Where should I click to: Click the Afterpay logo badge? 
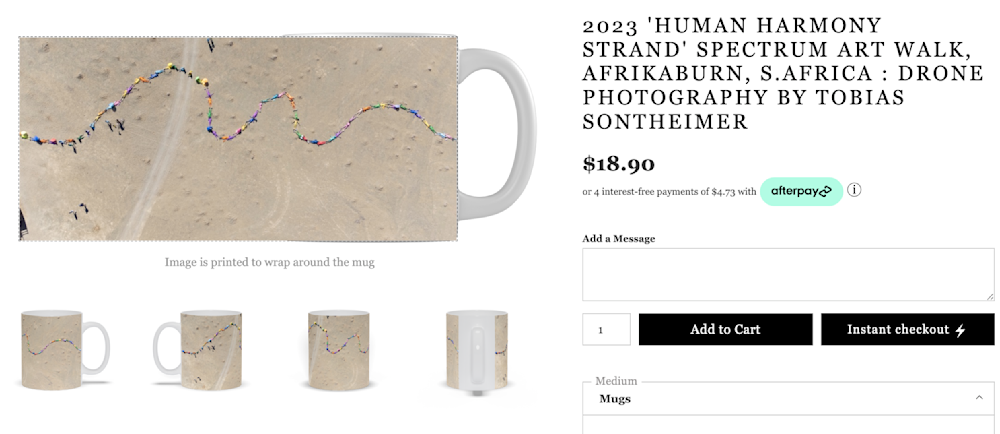pyautogui.click(x=801, y=191)
